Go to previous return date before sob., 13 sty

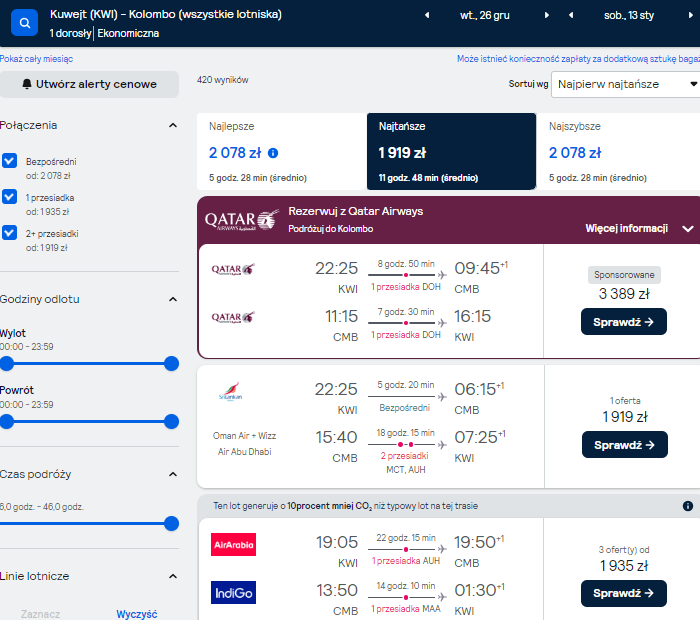571,15
